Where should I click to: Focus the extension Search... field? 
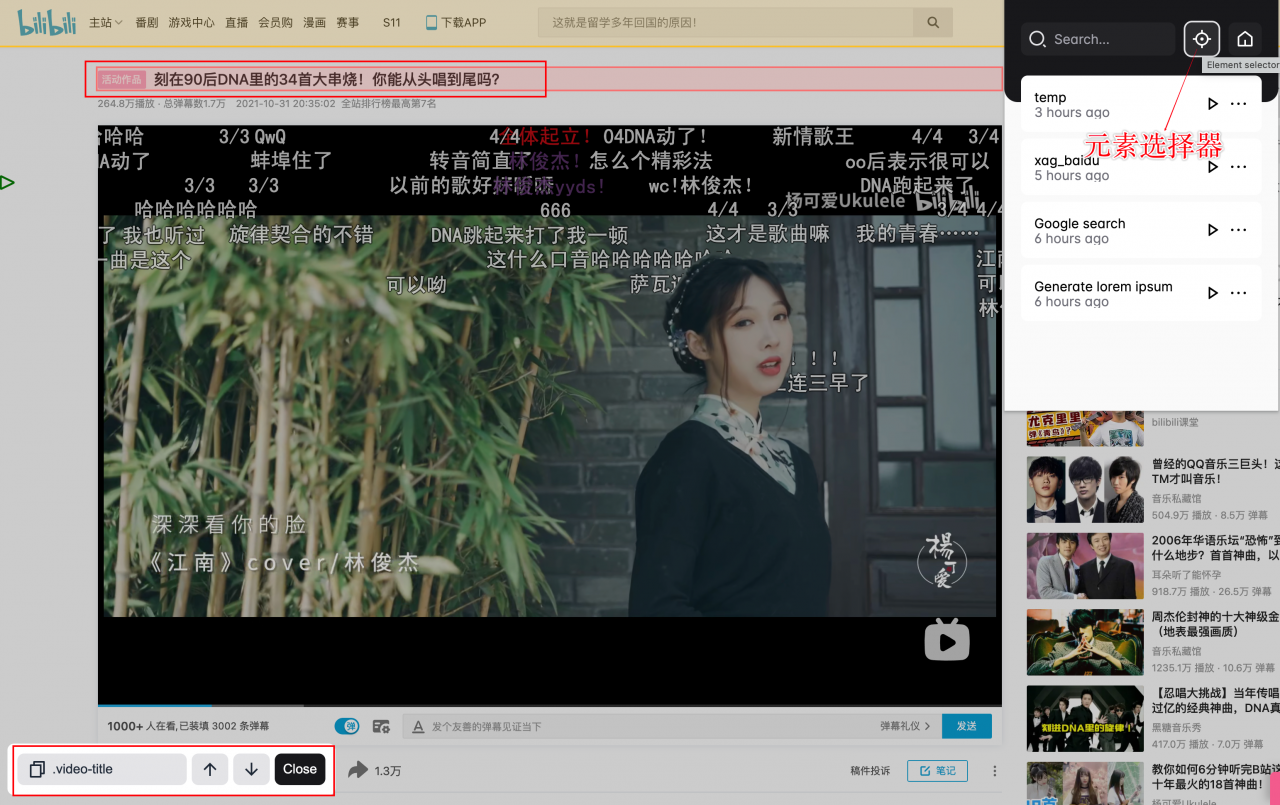point(1098,39)
